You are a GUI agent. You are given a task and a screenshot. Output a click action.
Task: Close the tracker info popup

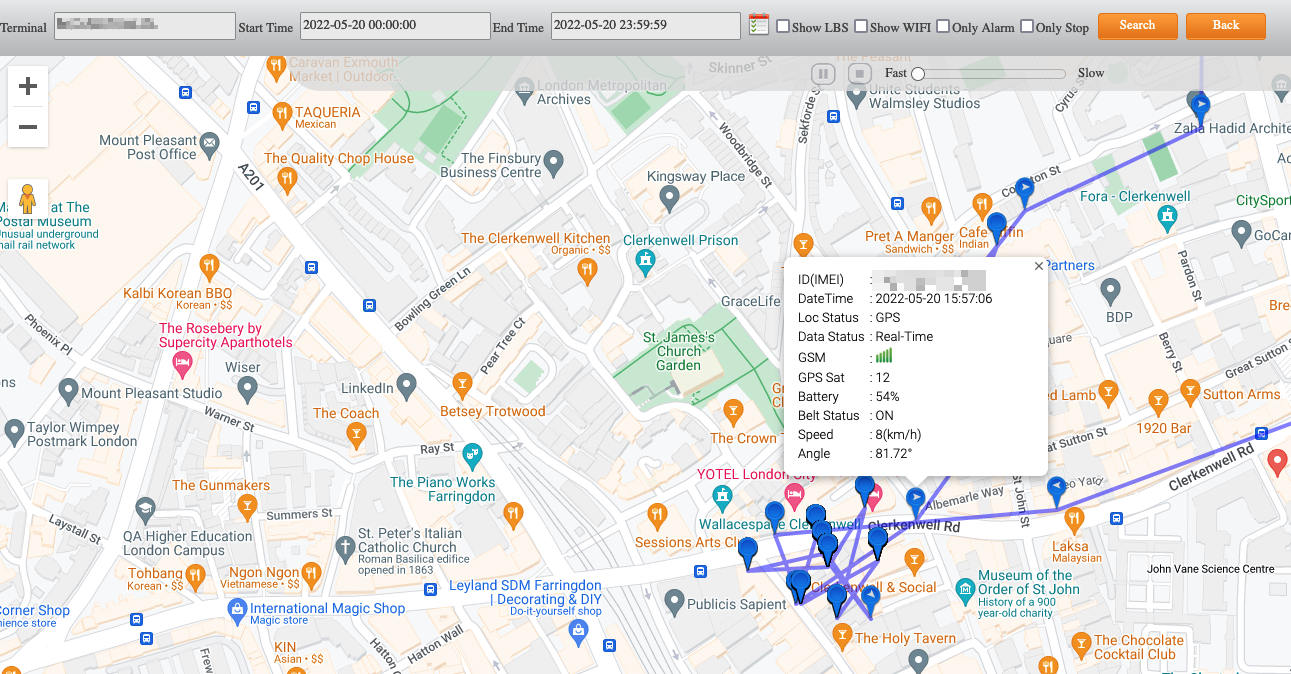[1038, 266]
